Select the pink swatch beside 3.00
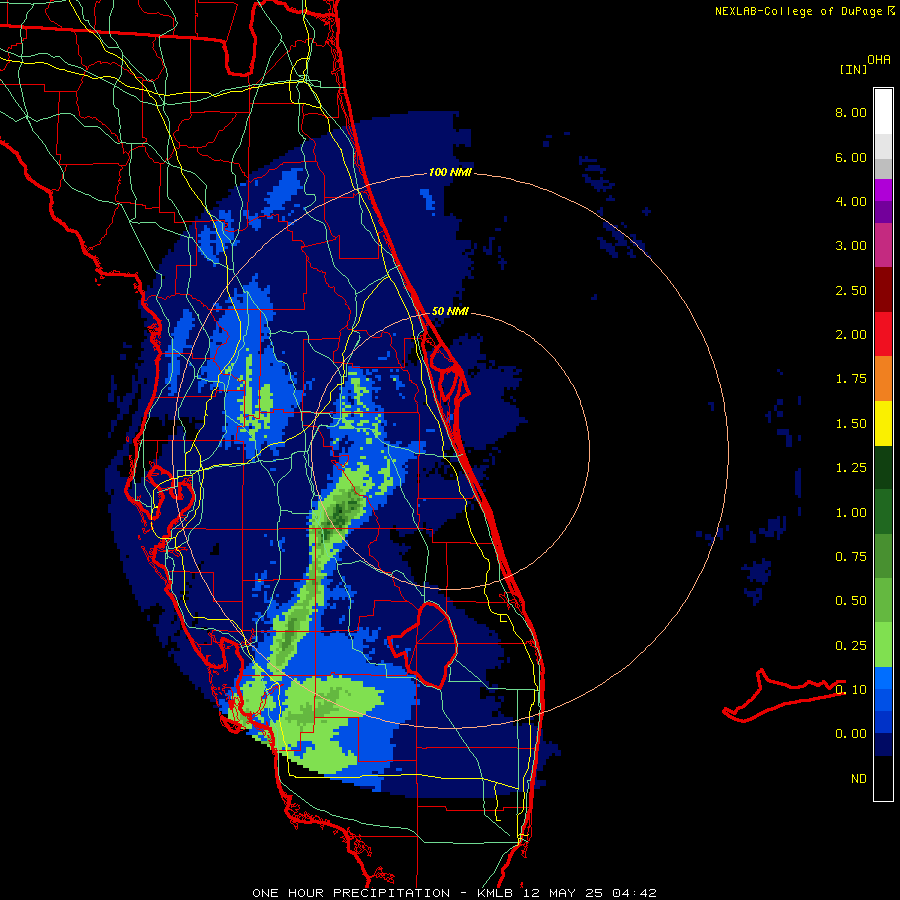 point(883,246)
